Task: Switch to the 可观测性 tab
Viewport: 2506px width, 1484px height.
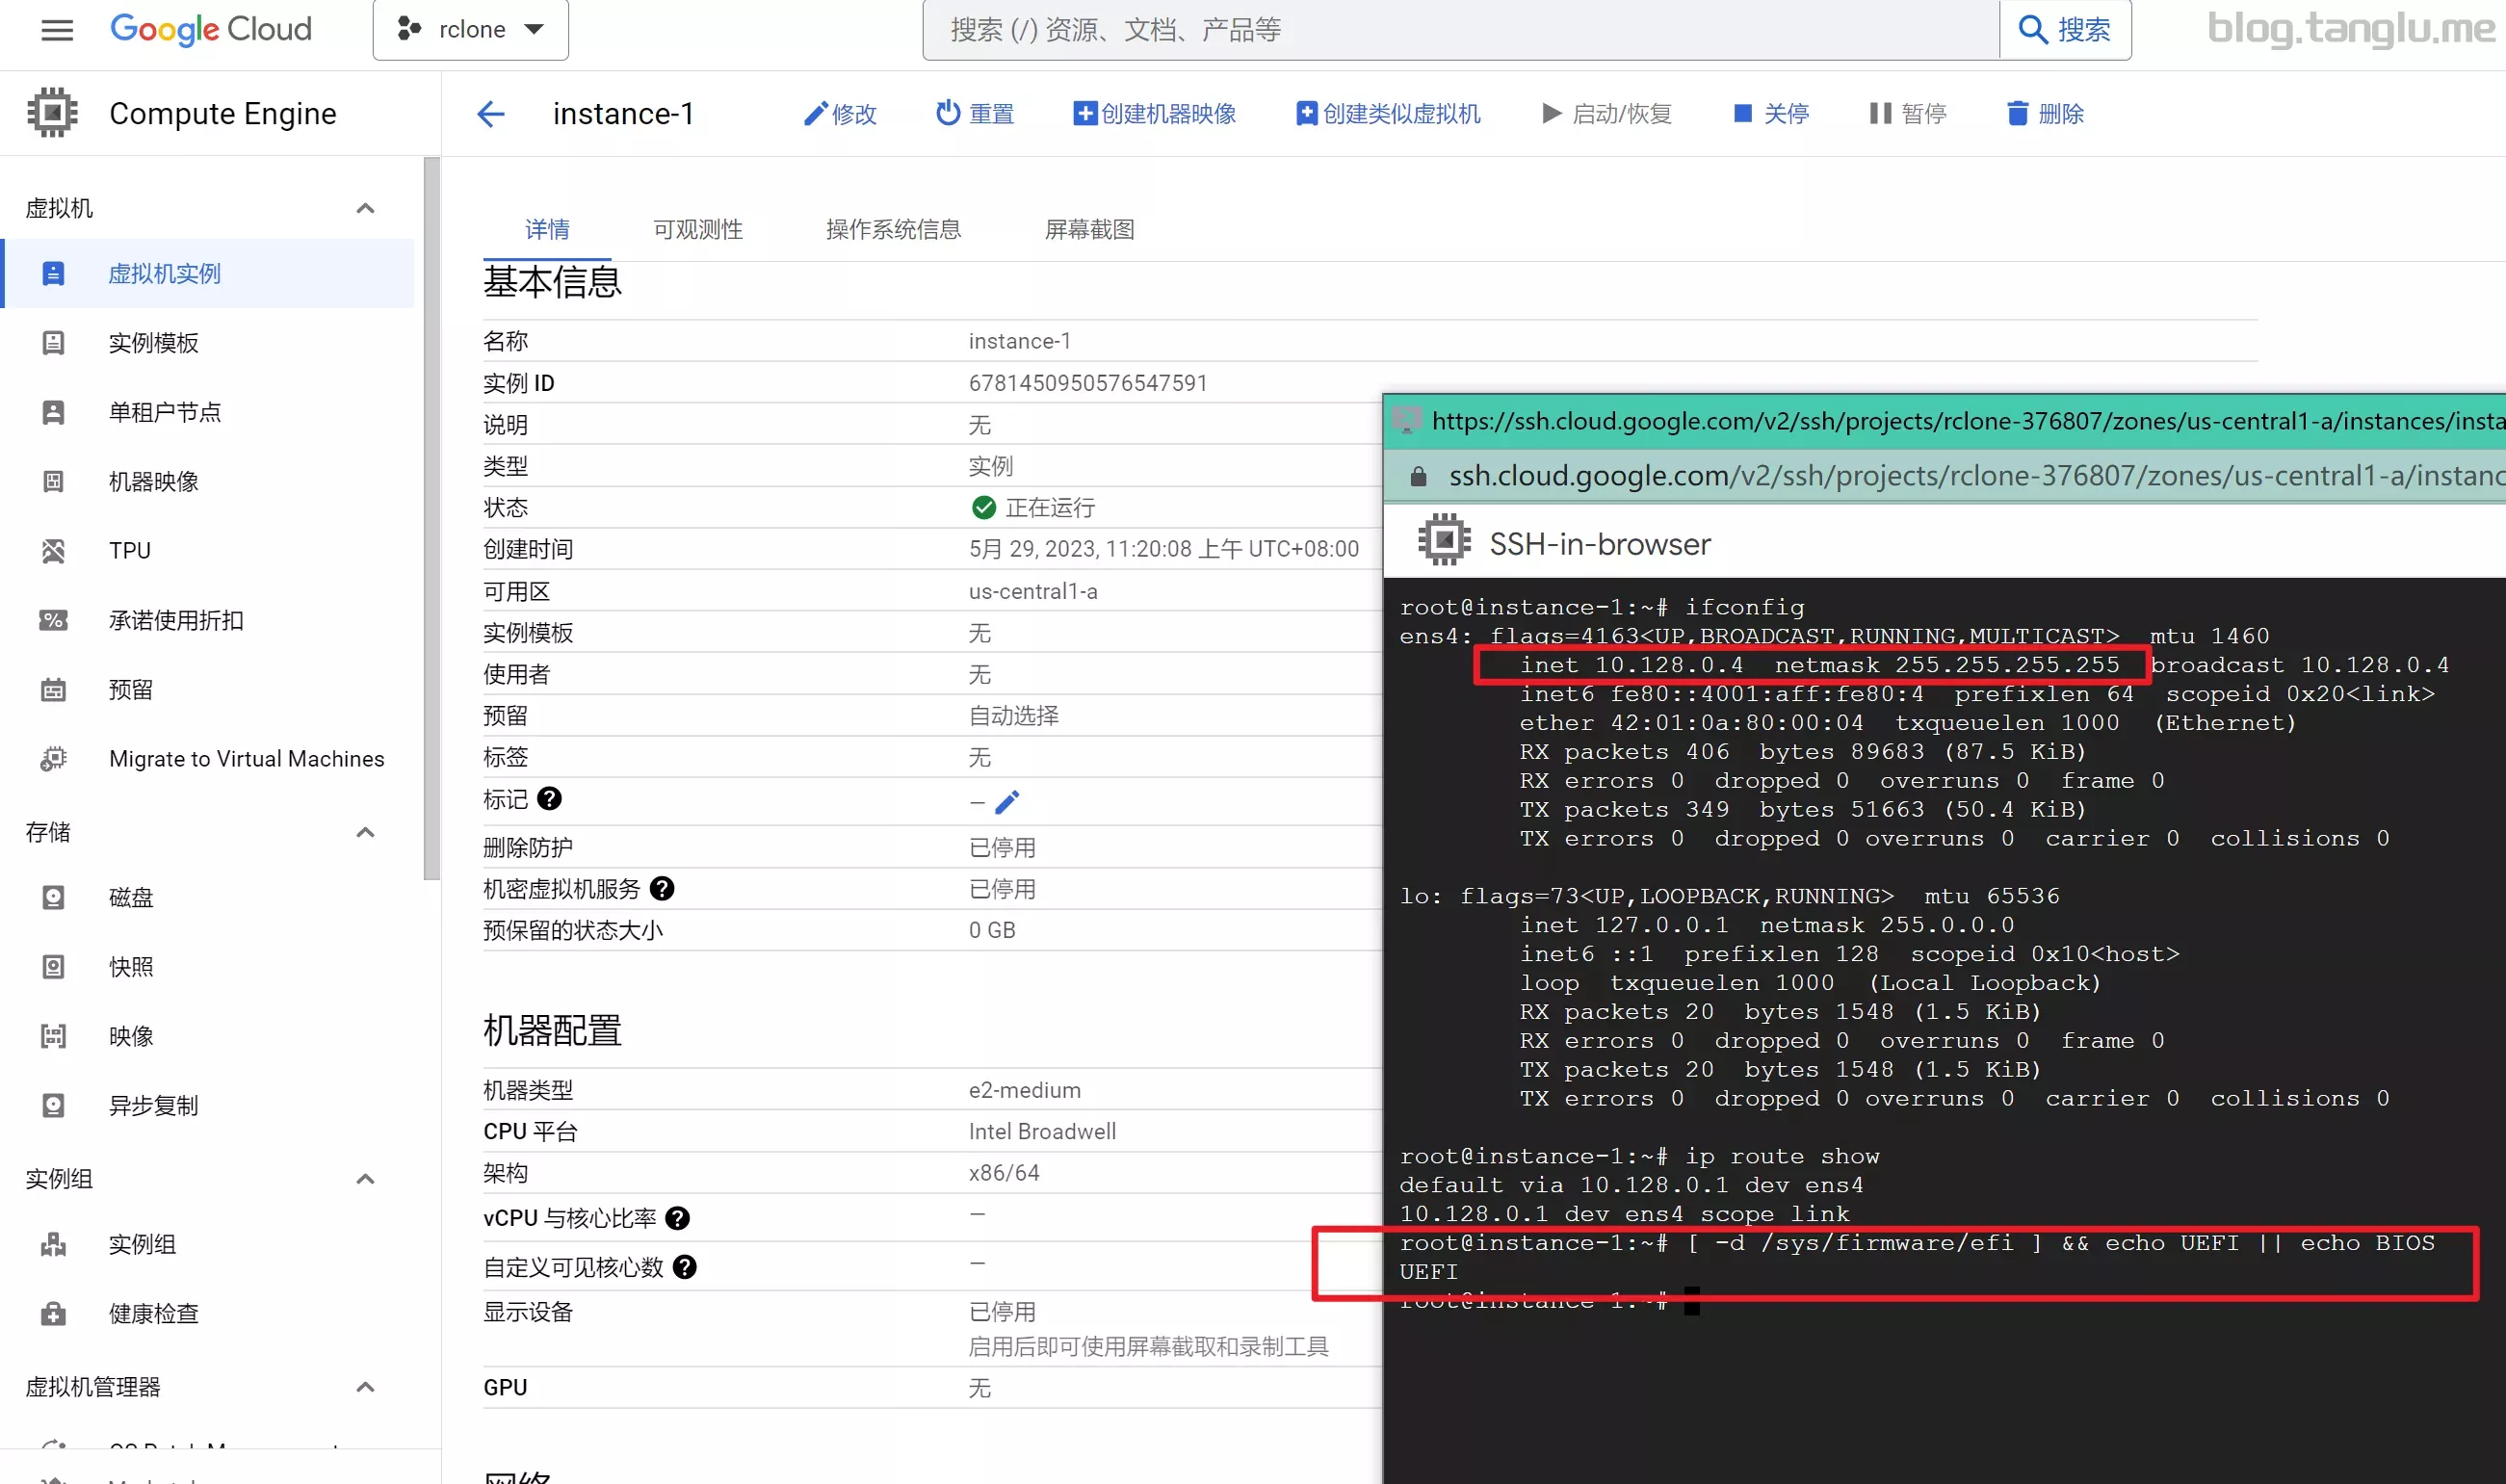Action: pyautogui.click(x=697, y=226)
